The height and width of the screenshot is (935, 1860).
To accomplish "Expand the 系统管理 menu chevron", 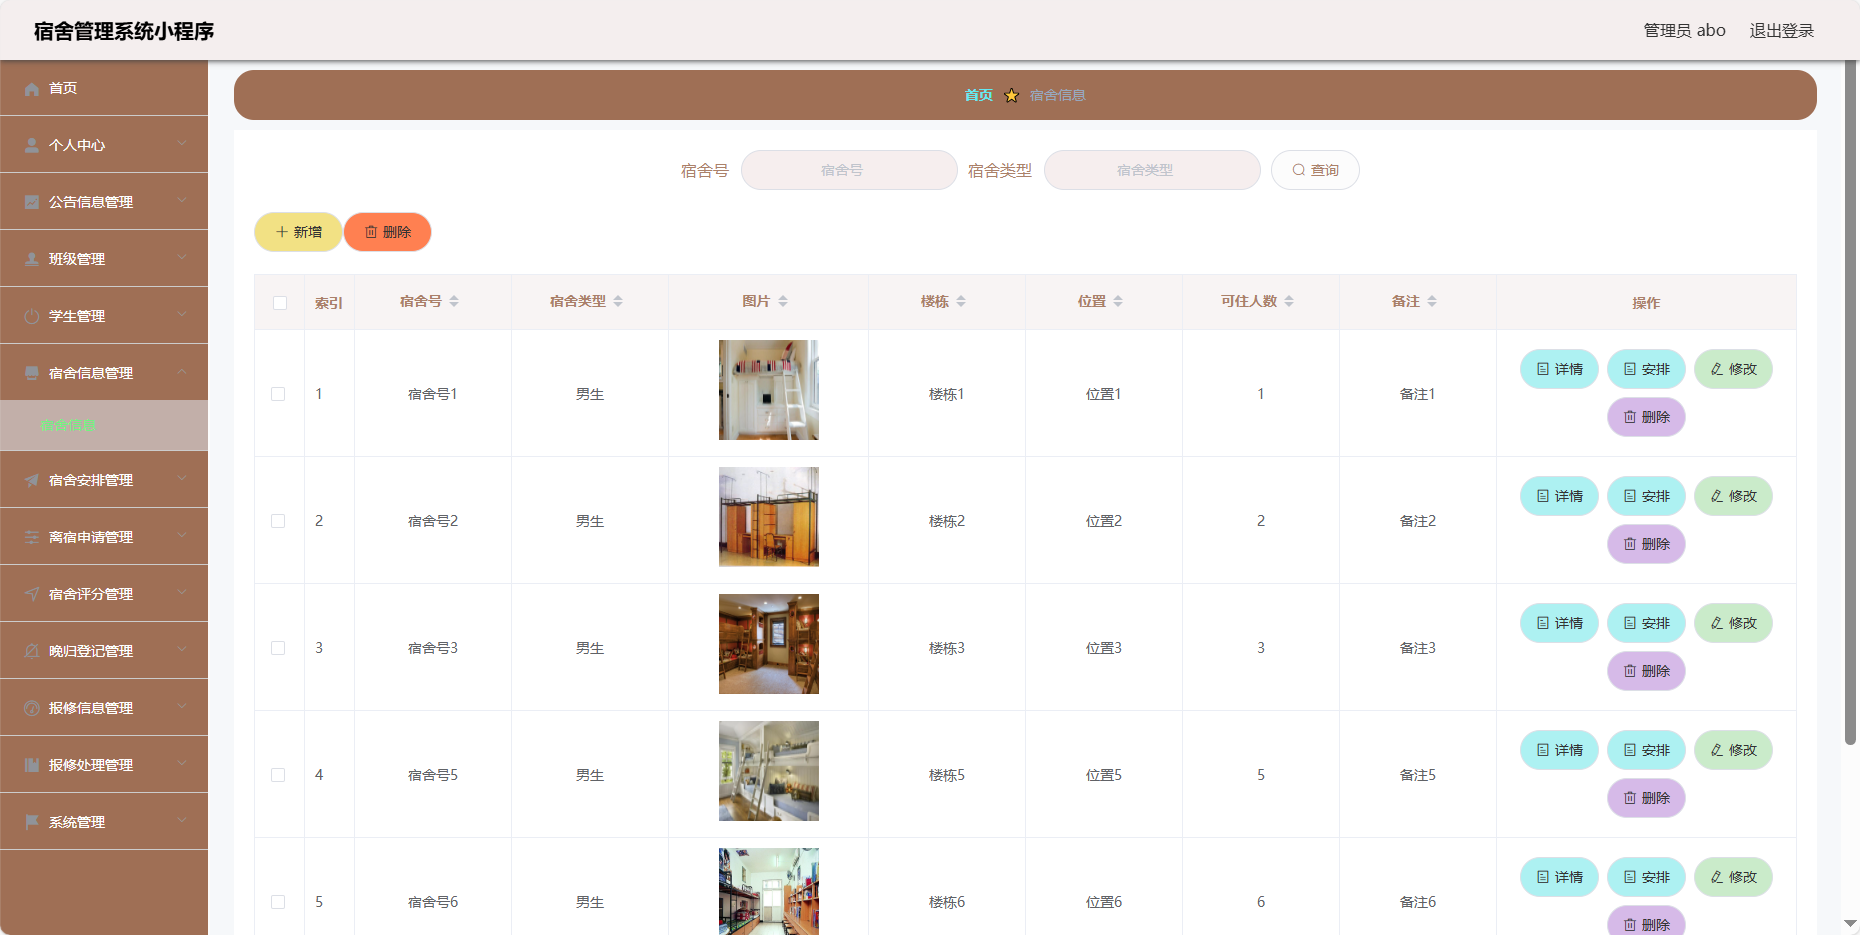I will [x=182, y=821].
